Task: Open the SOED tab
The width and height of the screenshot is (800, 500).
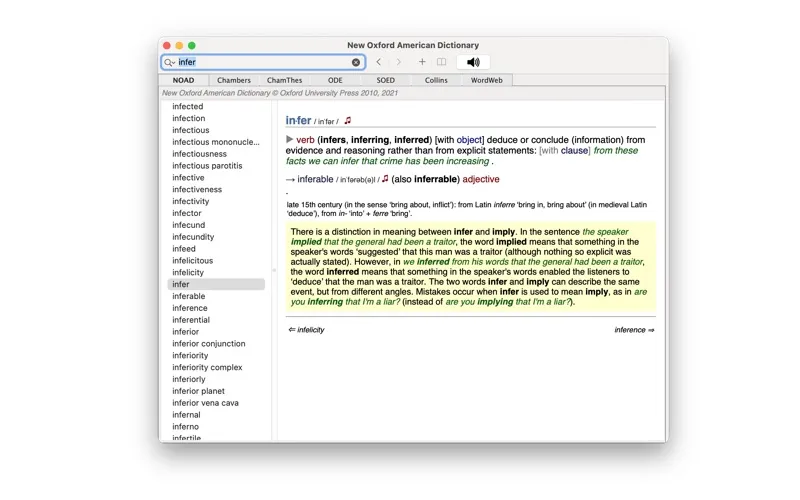Action: (385, 80)
